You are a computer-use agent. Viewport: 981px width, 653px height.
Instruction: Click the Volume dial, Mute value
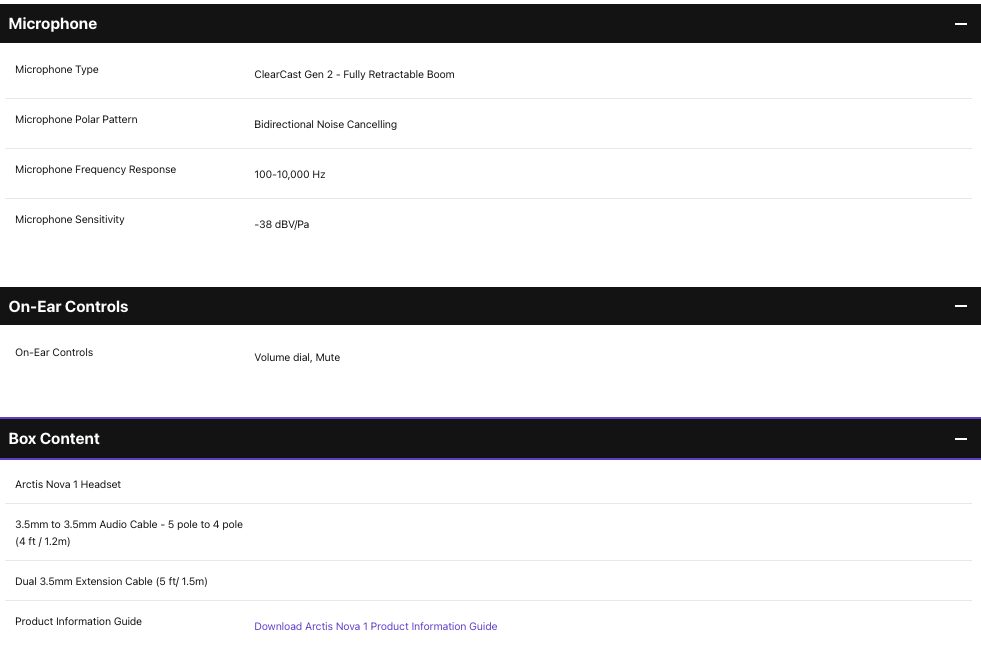297,358
